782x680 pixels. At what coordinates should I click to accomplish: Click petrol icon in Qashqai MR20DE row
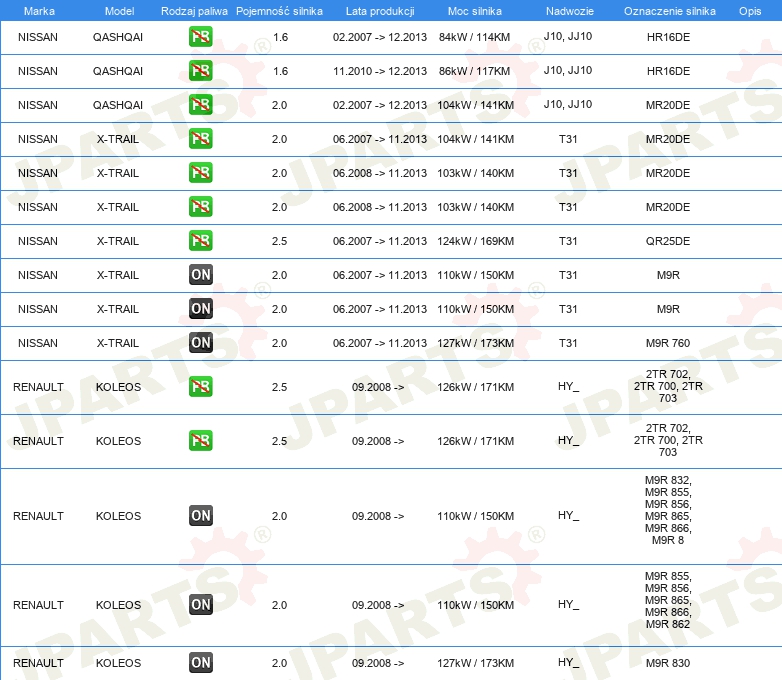coord(200,105)
